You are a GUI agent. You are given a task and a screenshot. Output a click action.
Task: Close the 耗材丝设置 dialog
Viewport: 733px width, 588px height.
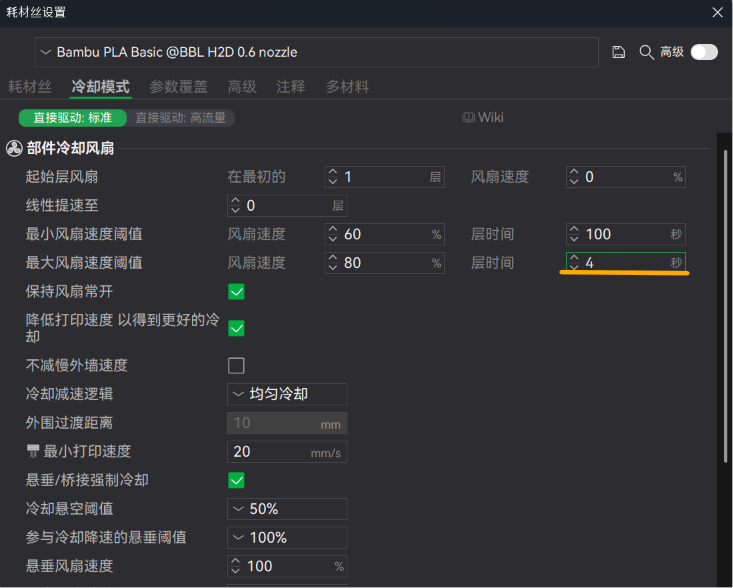click(x=718, y=12)
